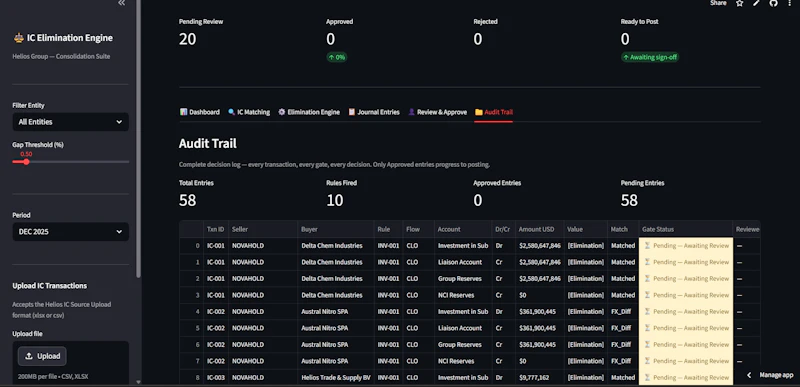Click row 0 'Delta Chem Industries' buyer cell

336,246
